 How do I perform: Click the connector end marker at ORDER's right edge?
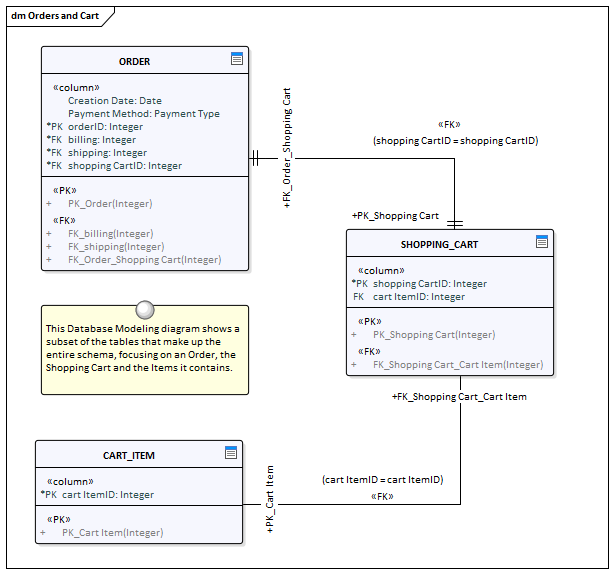(256, 158)
